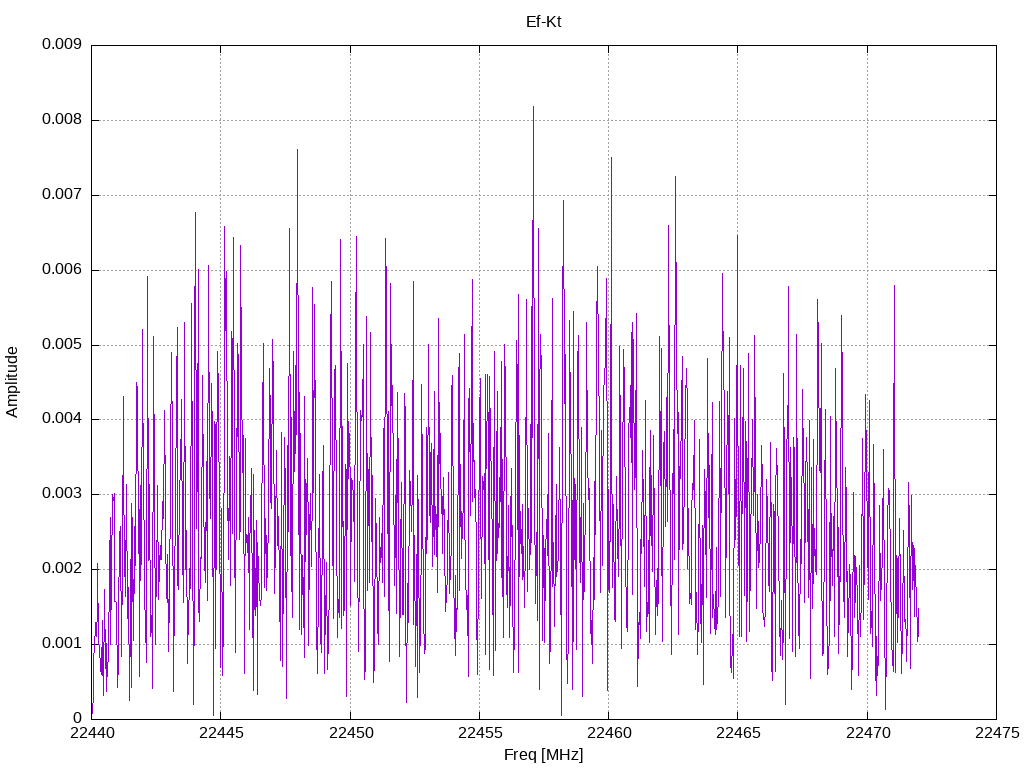Image resolution: width=1024 pixels, height=768 pixels.
Task: Click x-axis tick value 22455
Action: click(x=480, y=733)
